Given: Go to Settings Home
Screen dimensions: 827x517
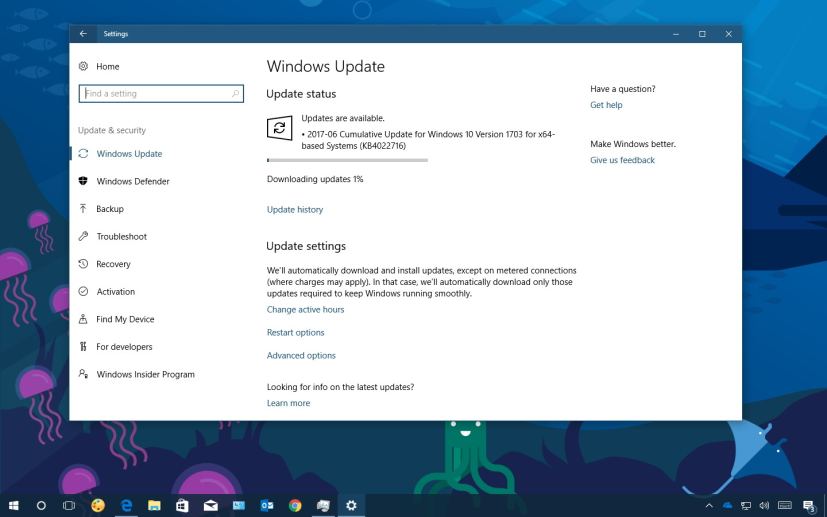Looking at the screenshot, I should coord(108,66).
